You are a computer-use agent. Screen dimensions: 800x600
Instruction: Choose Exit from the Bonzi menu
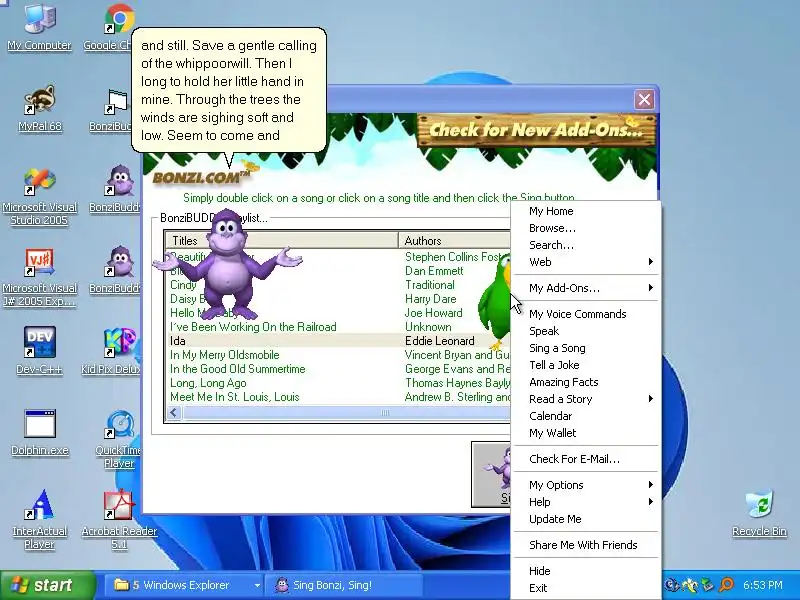pos(585,588)
